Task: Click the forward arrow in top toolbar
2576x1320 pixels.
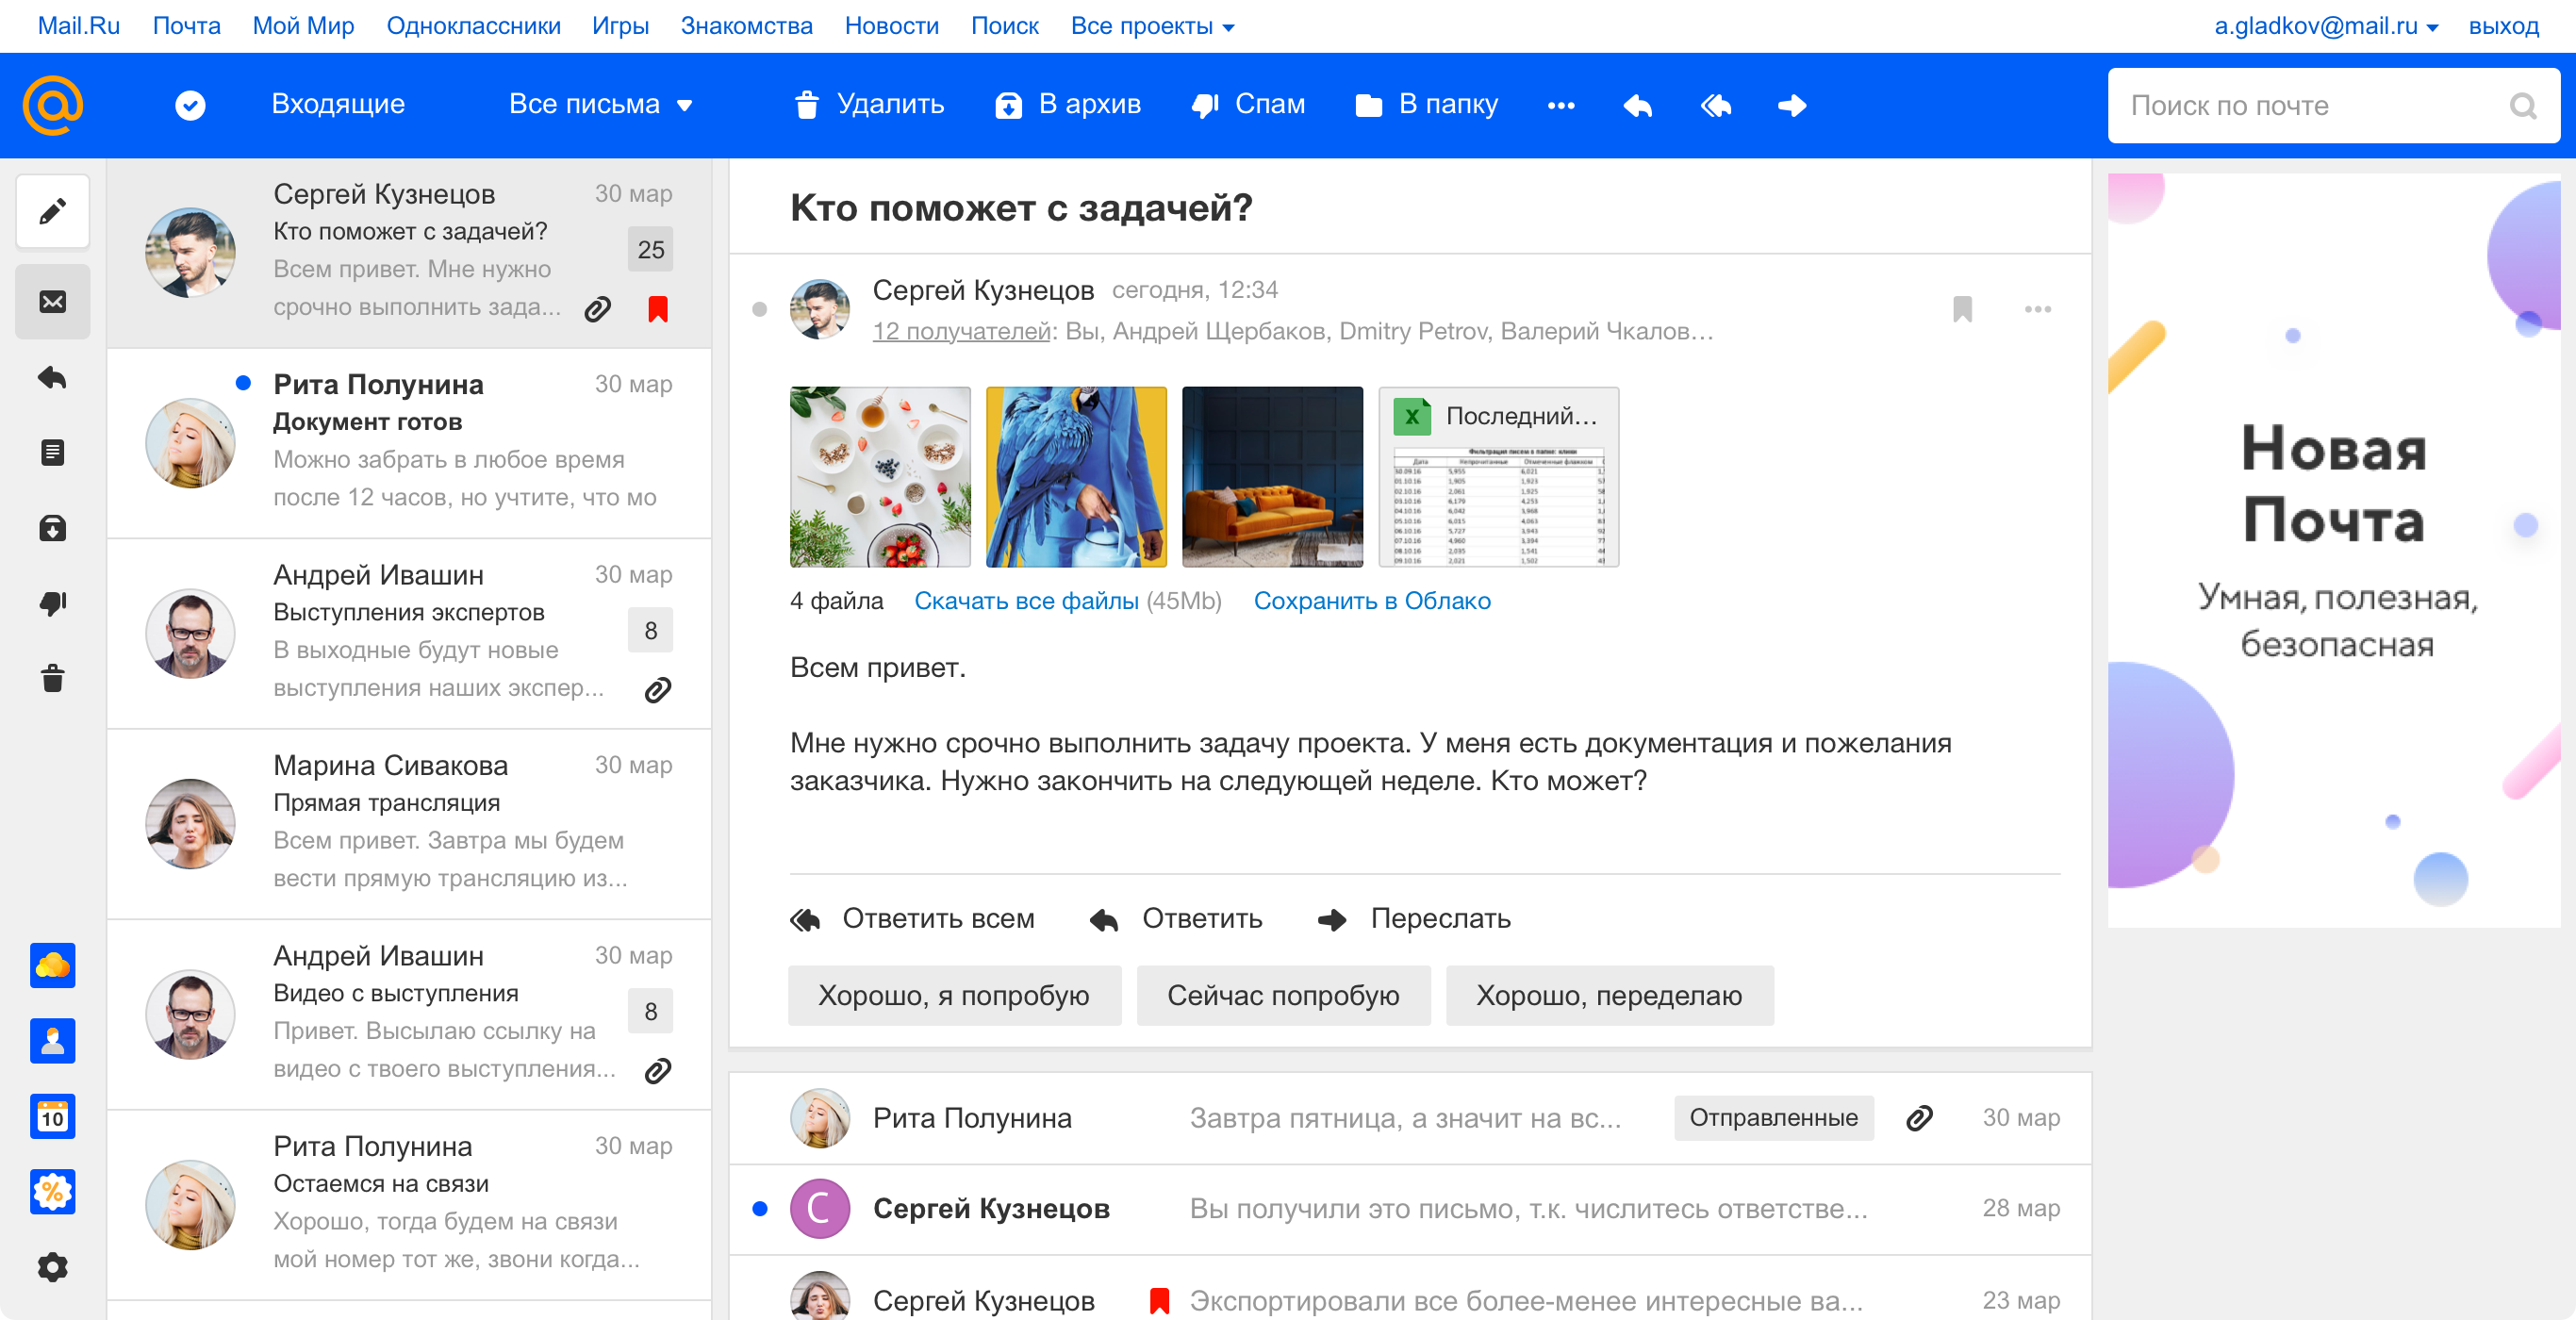Action: tap(1792, 105)
